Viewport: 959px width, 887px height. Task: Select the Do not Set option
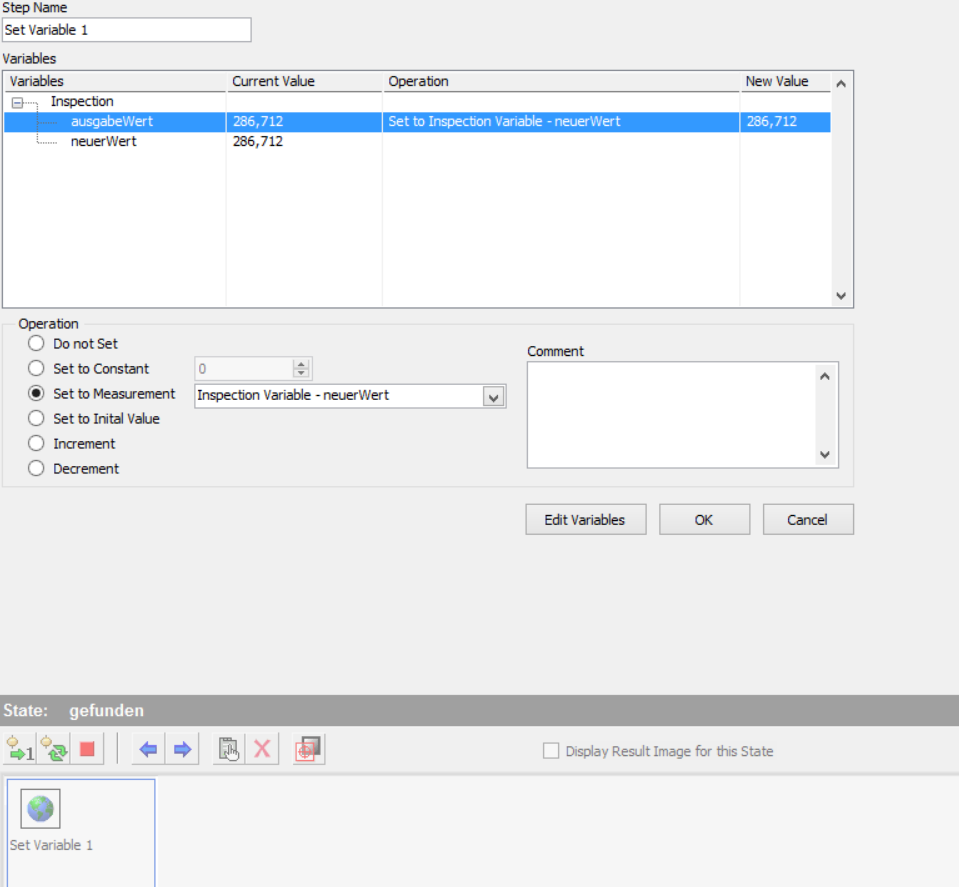point(36,343)
